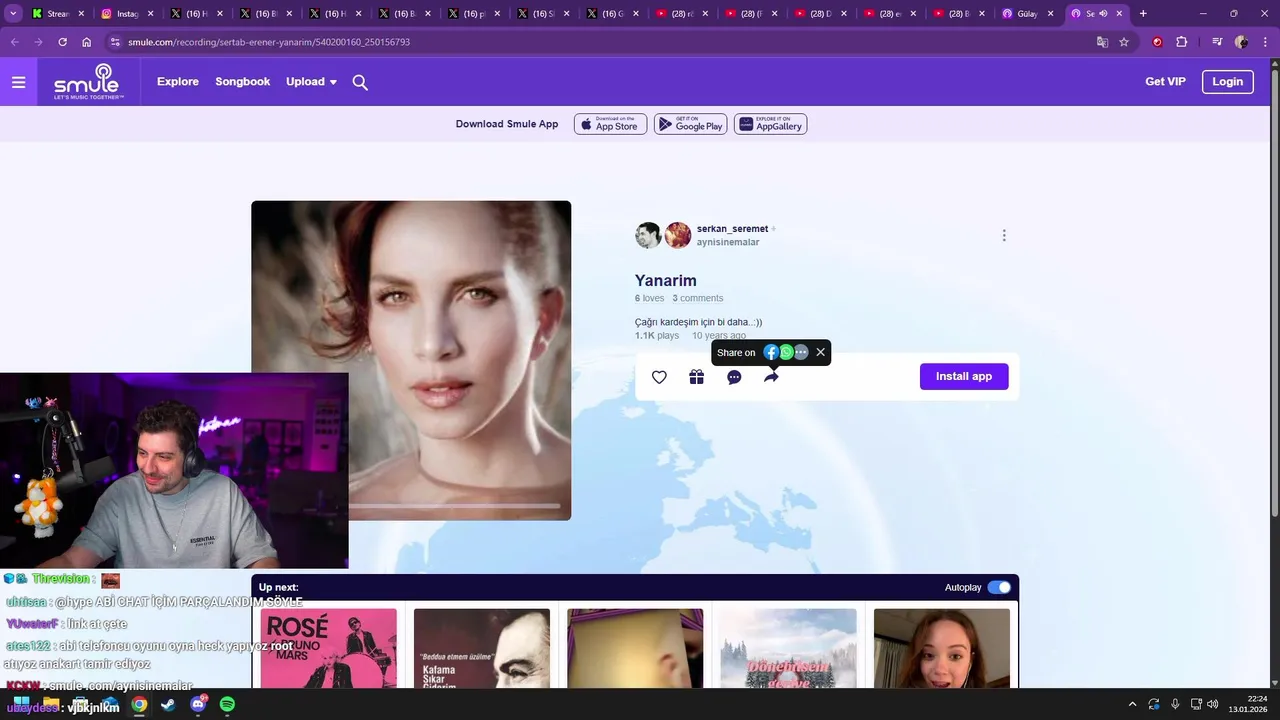Image resolution: width=1280 pixels, height=720 pixels.
Task: Go to the browser home page
Action: 87,42
